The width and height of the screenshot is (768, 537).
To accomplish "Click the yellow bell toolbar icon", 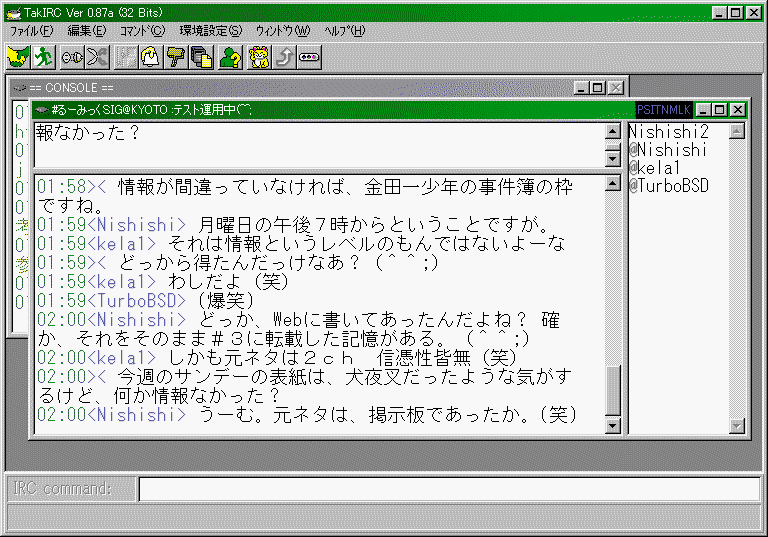I will pyautogui.click(x=151, y=57).
